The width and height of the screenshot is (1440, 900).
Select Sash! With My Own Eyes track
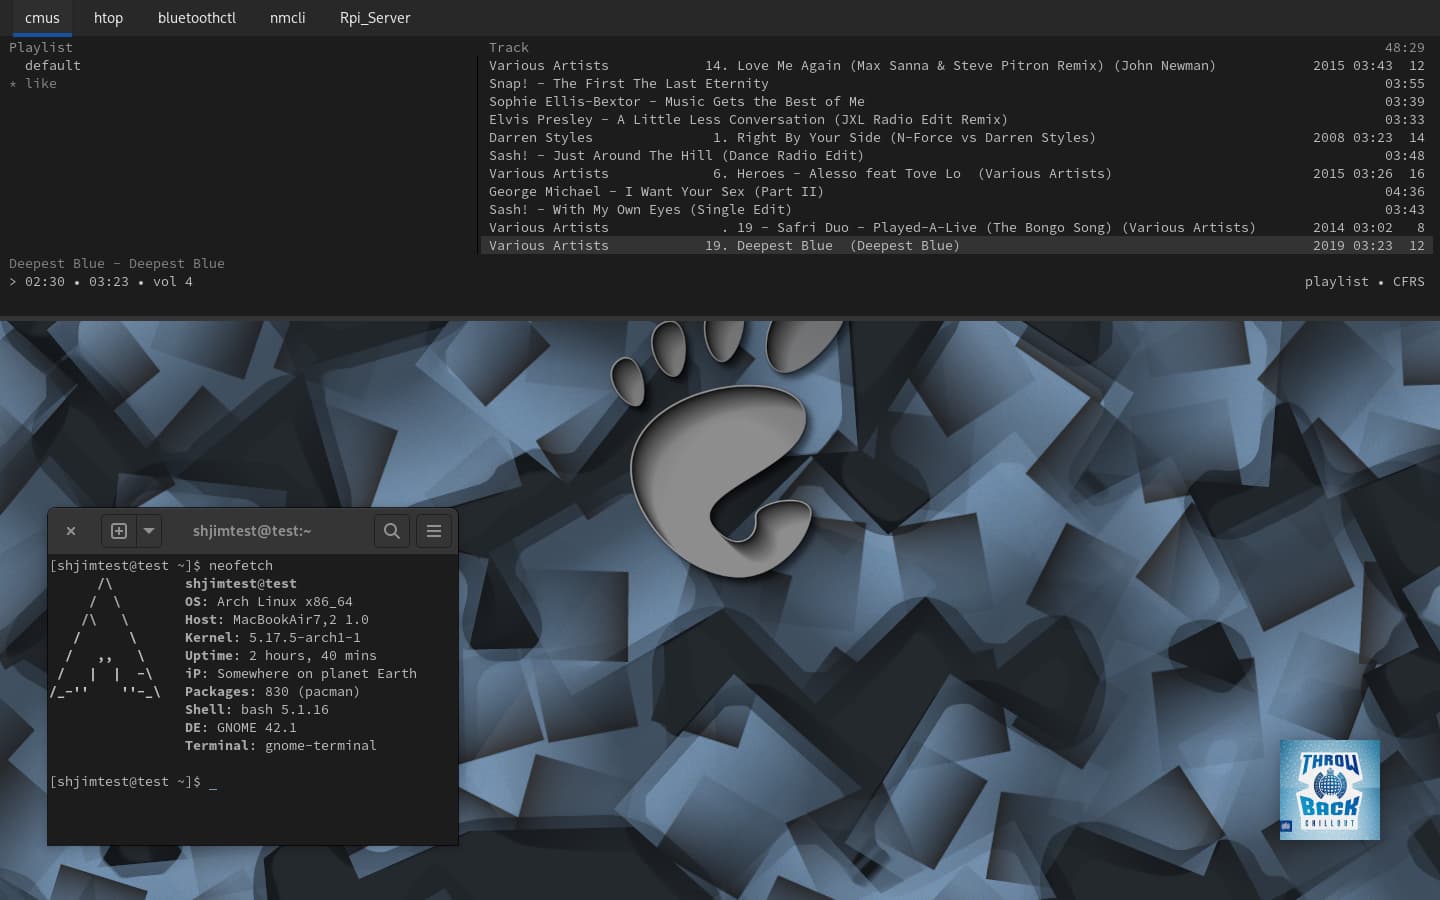point(957,210)
